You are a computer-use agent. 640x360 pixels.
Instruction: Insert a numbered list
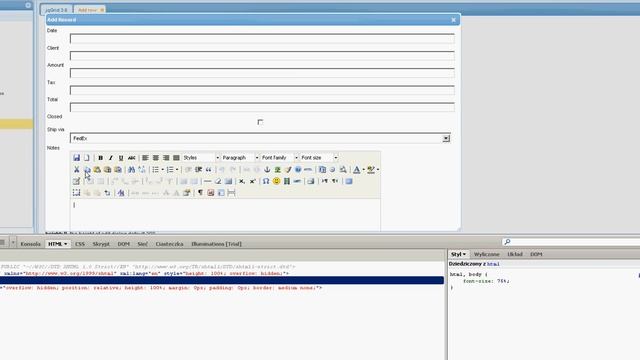[170, 169]
